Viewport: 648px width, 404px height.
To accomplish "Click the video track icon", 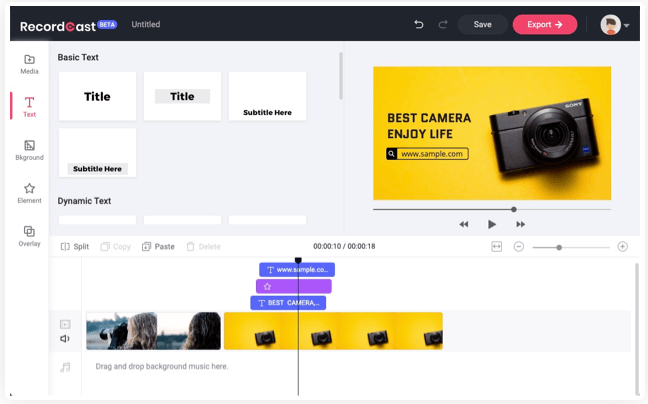I will click(65, 324).
